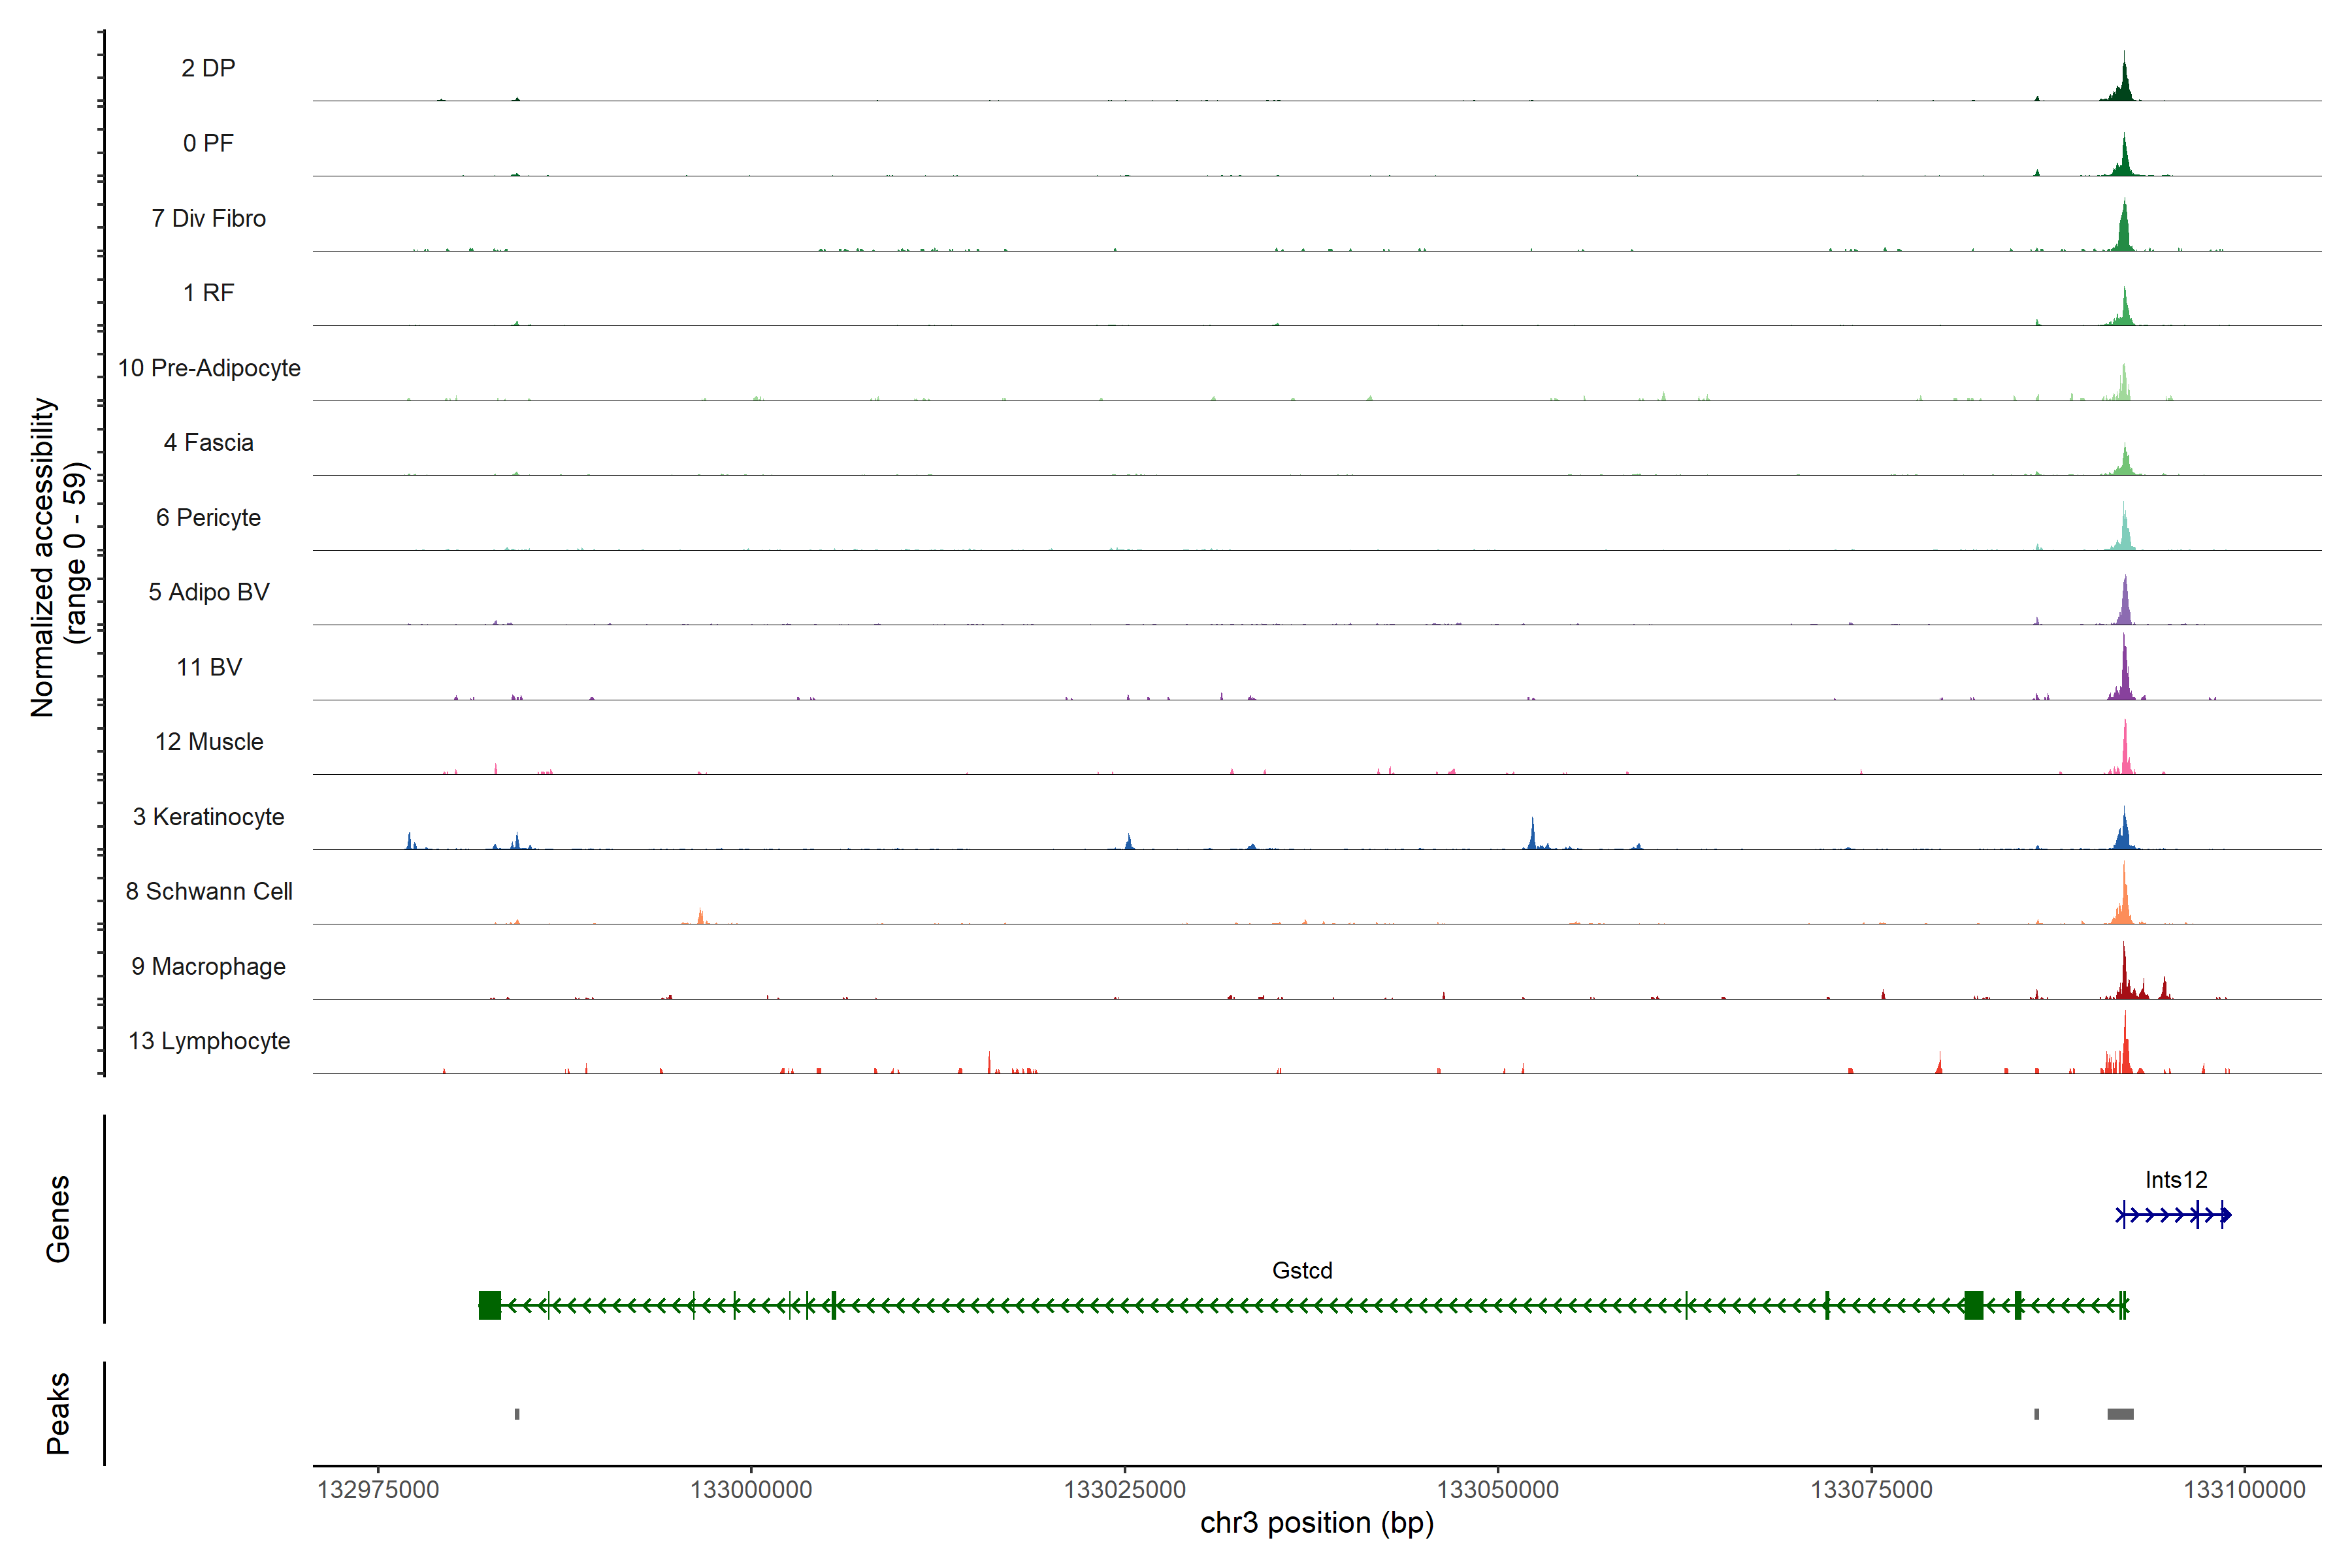Click the 10 Pre-Adipocyte track label
The height and width of the screenshot is (1568, 2352).
coord(208,368)
